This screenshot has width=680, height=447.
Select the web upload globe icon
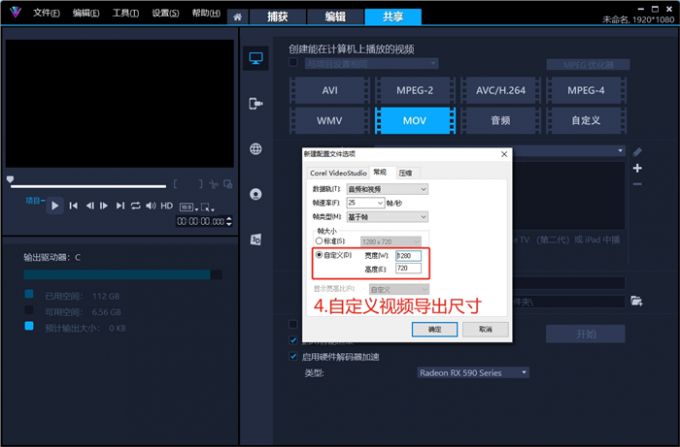point(256,149)
